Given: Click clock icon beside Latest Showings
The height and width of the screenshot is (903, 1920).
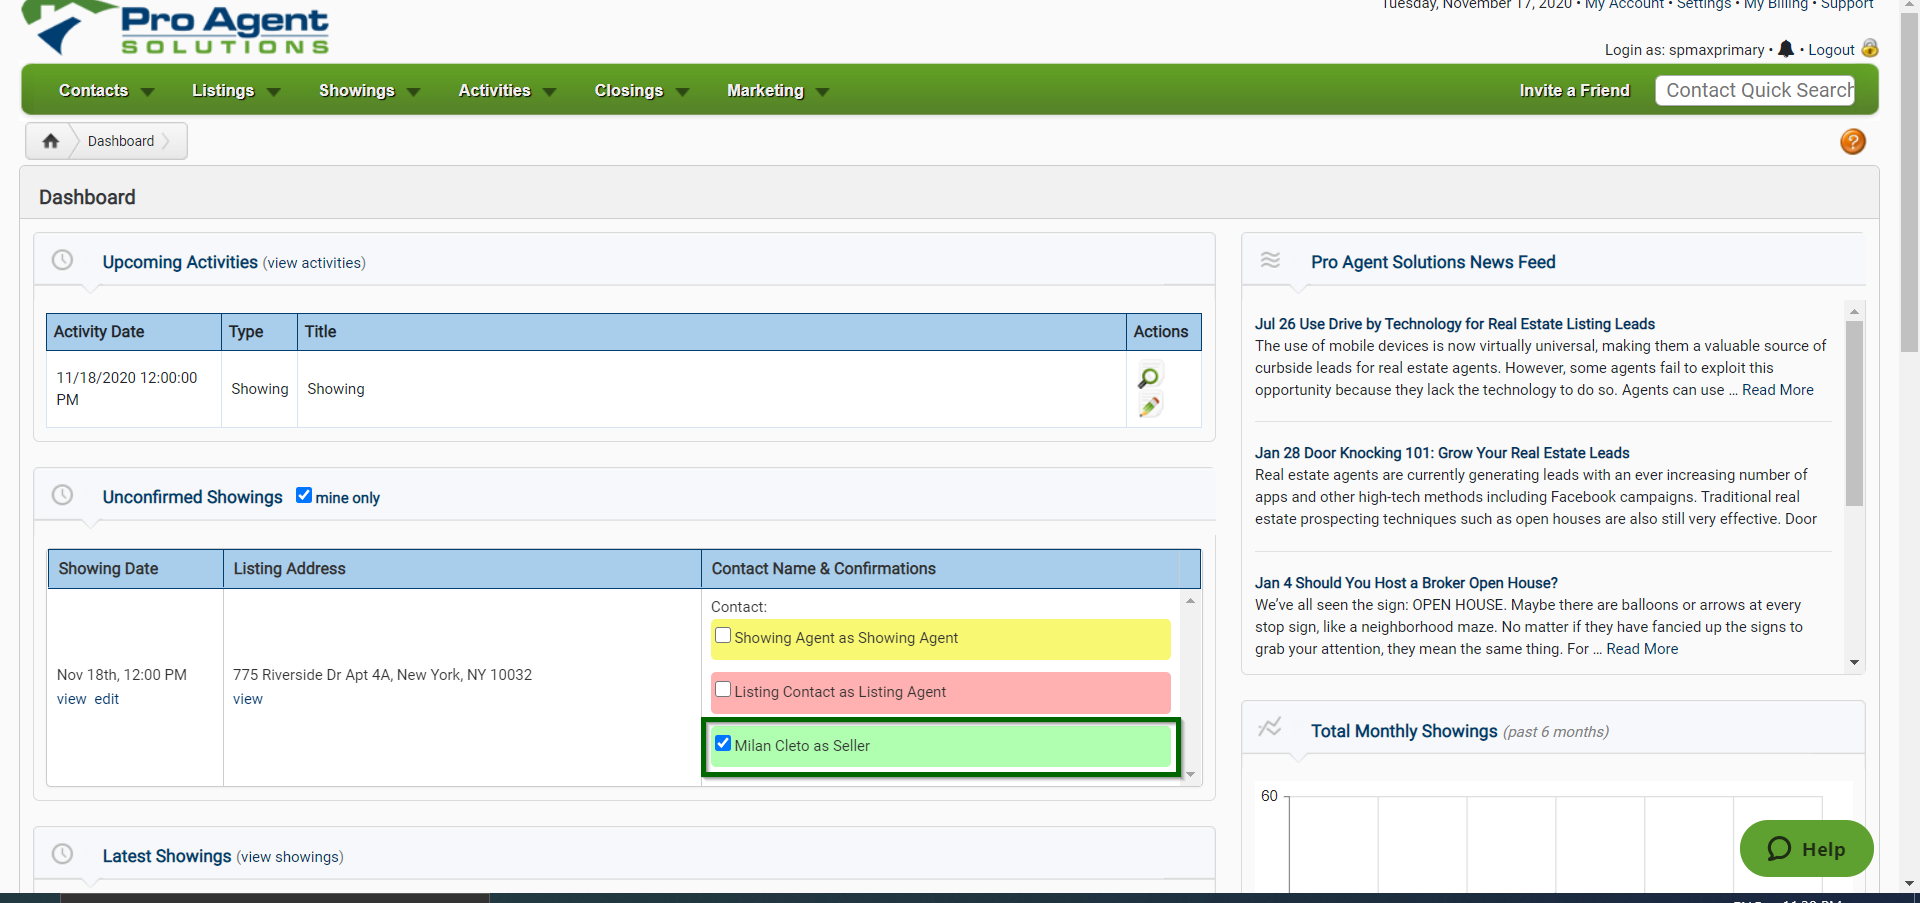Looking at the screenshot, I should 62,854.
